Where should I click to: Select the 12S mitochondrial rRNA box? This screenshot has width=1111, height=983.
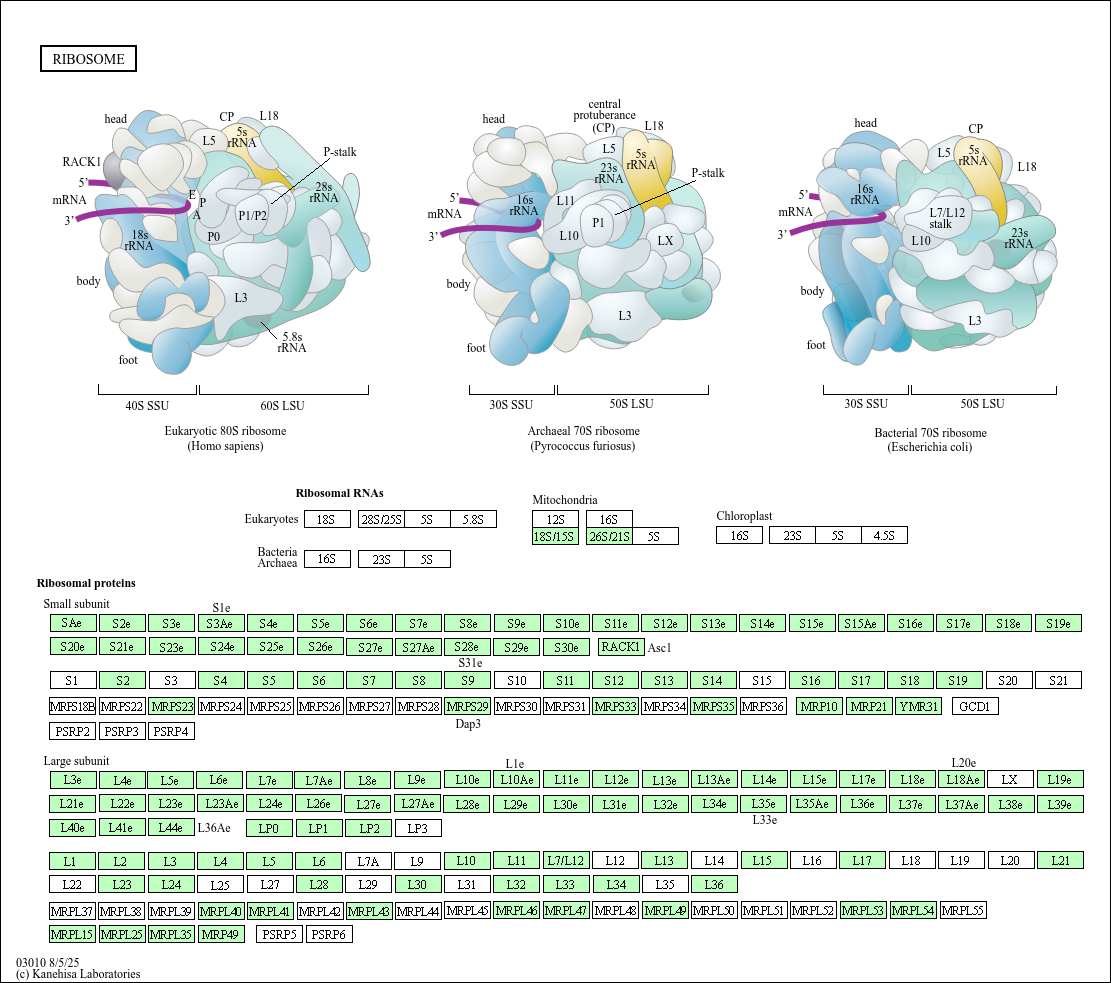click(555, 520)
